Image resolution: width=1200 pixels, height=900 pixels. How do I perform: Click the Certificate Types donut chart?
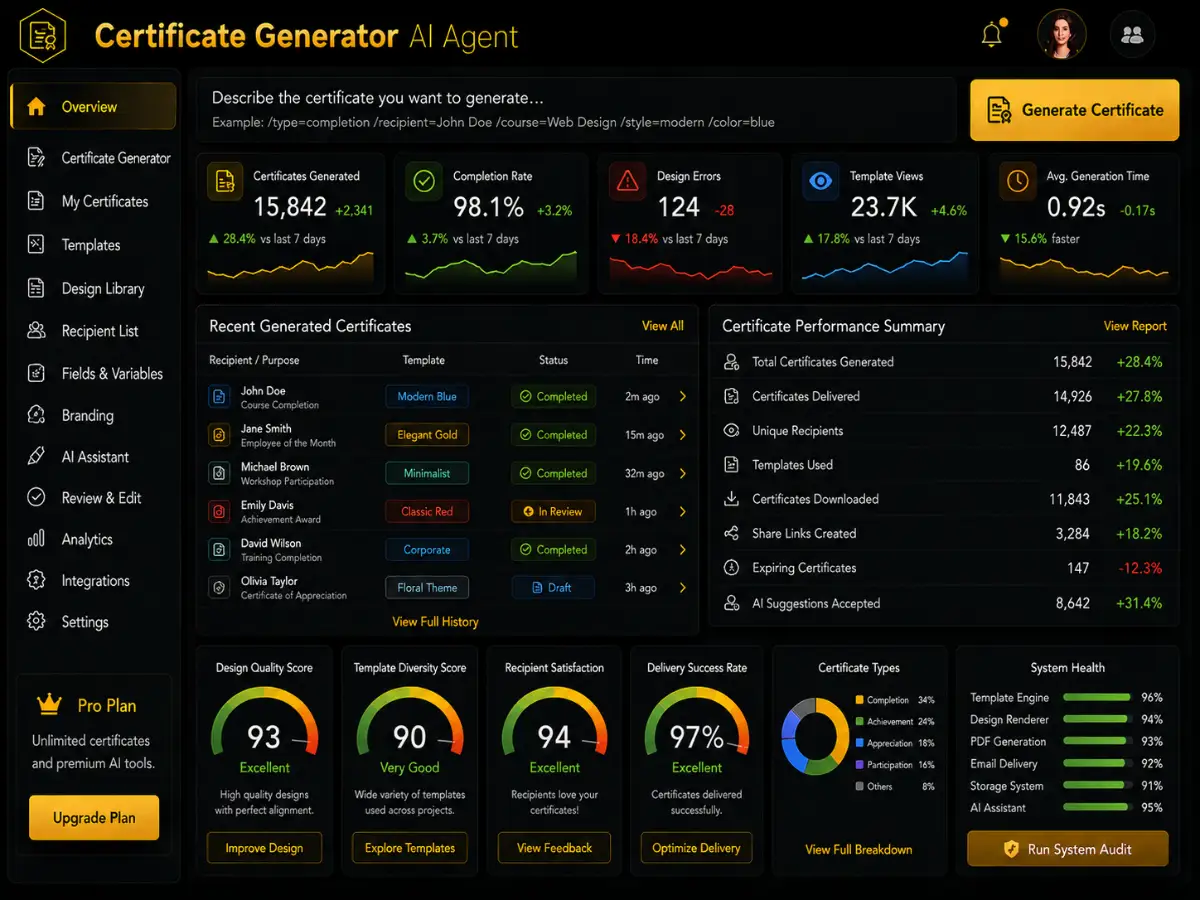(814, 736)
